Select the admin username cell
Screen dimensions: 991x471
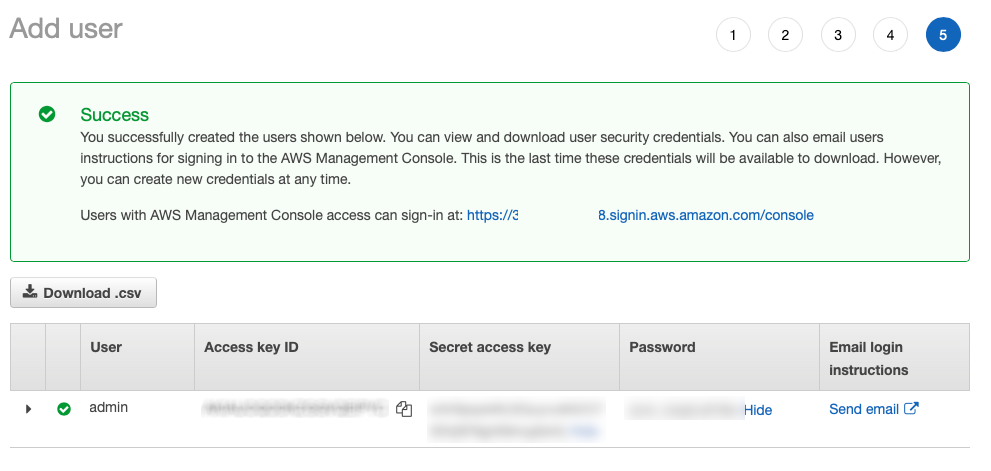(109, 407)
